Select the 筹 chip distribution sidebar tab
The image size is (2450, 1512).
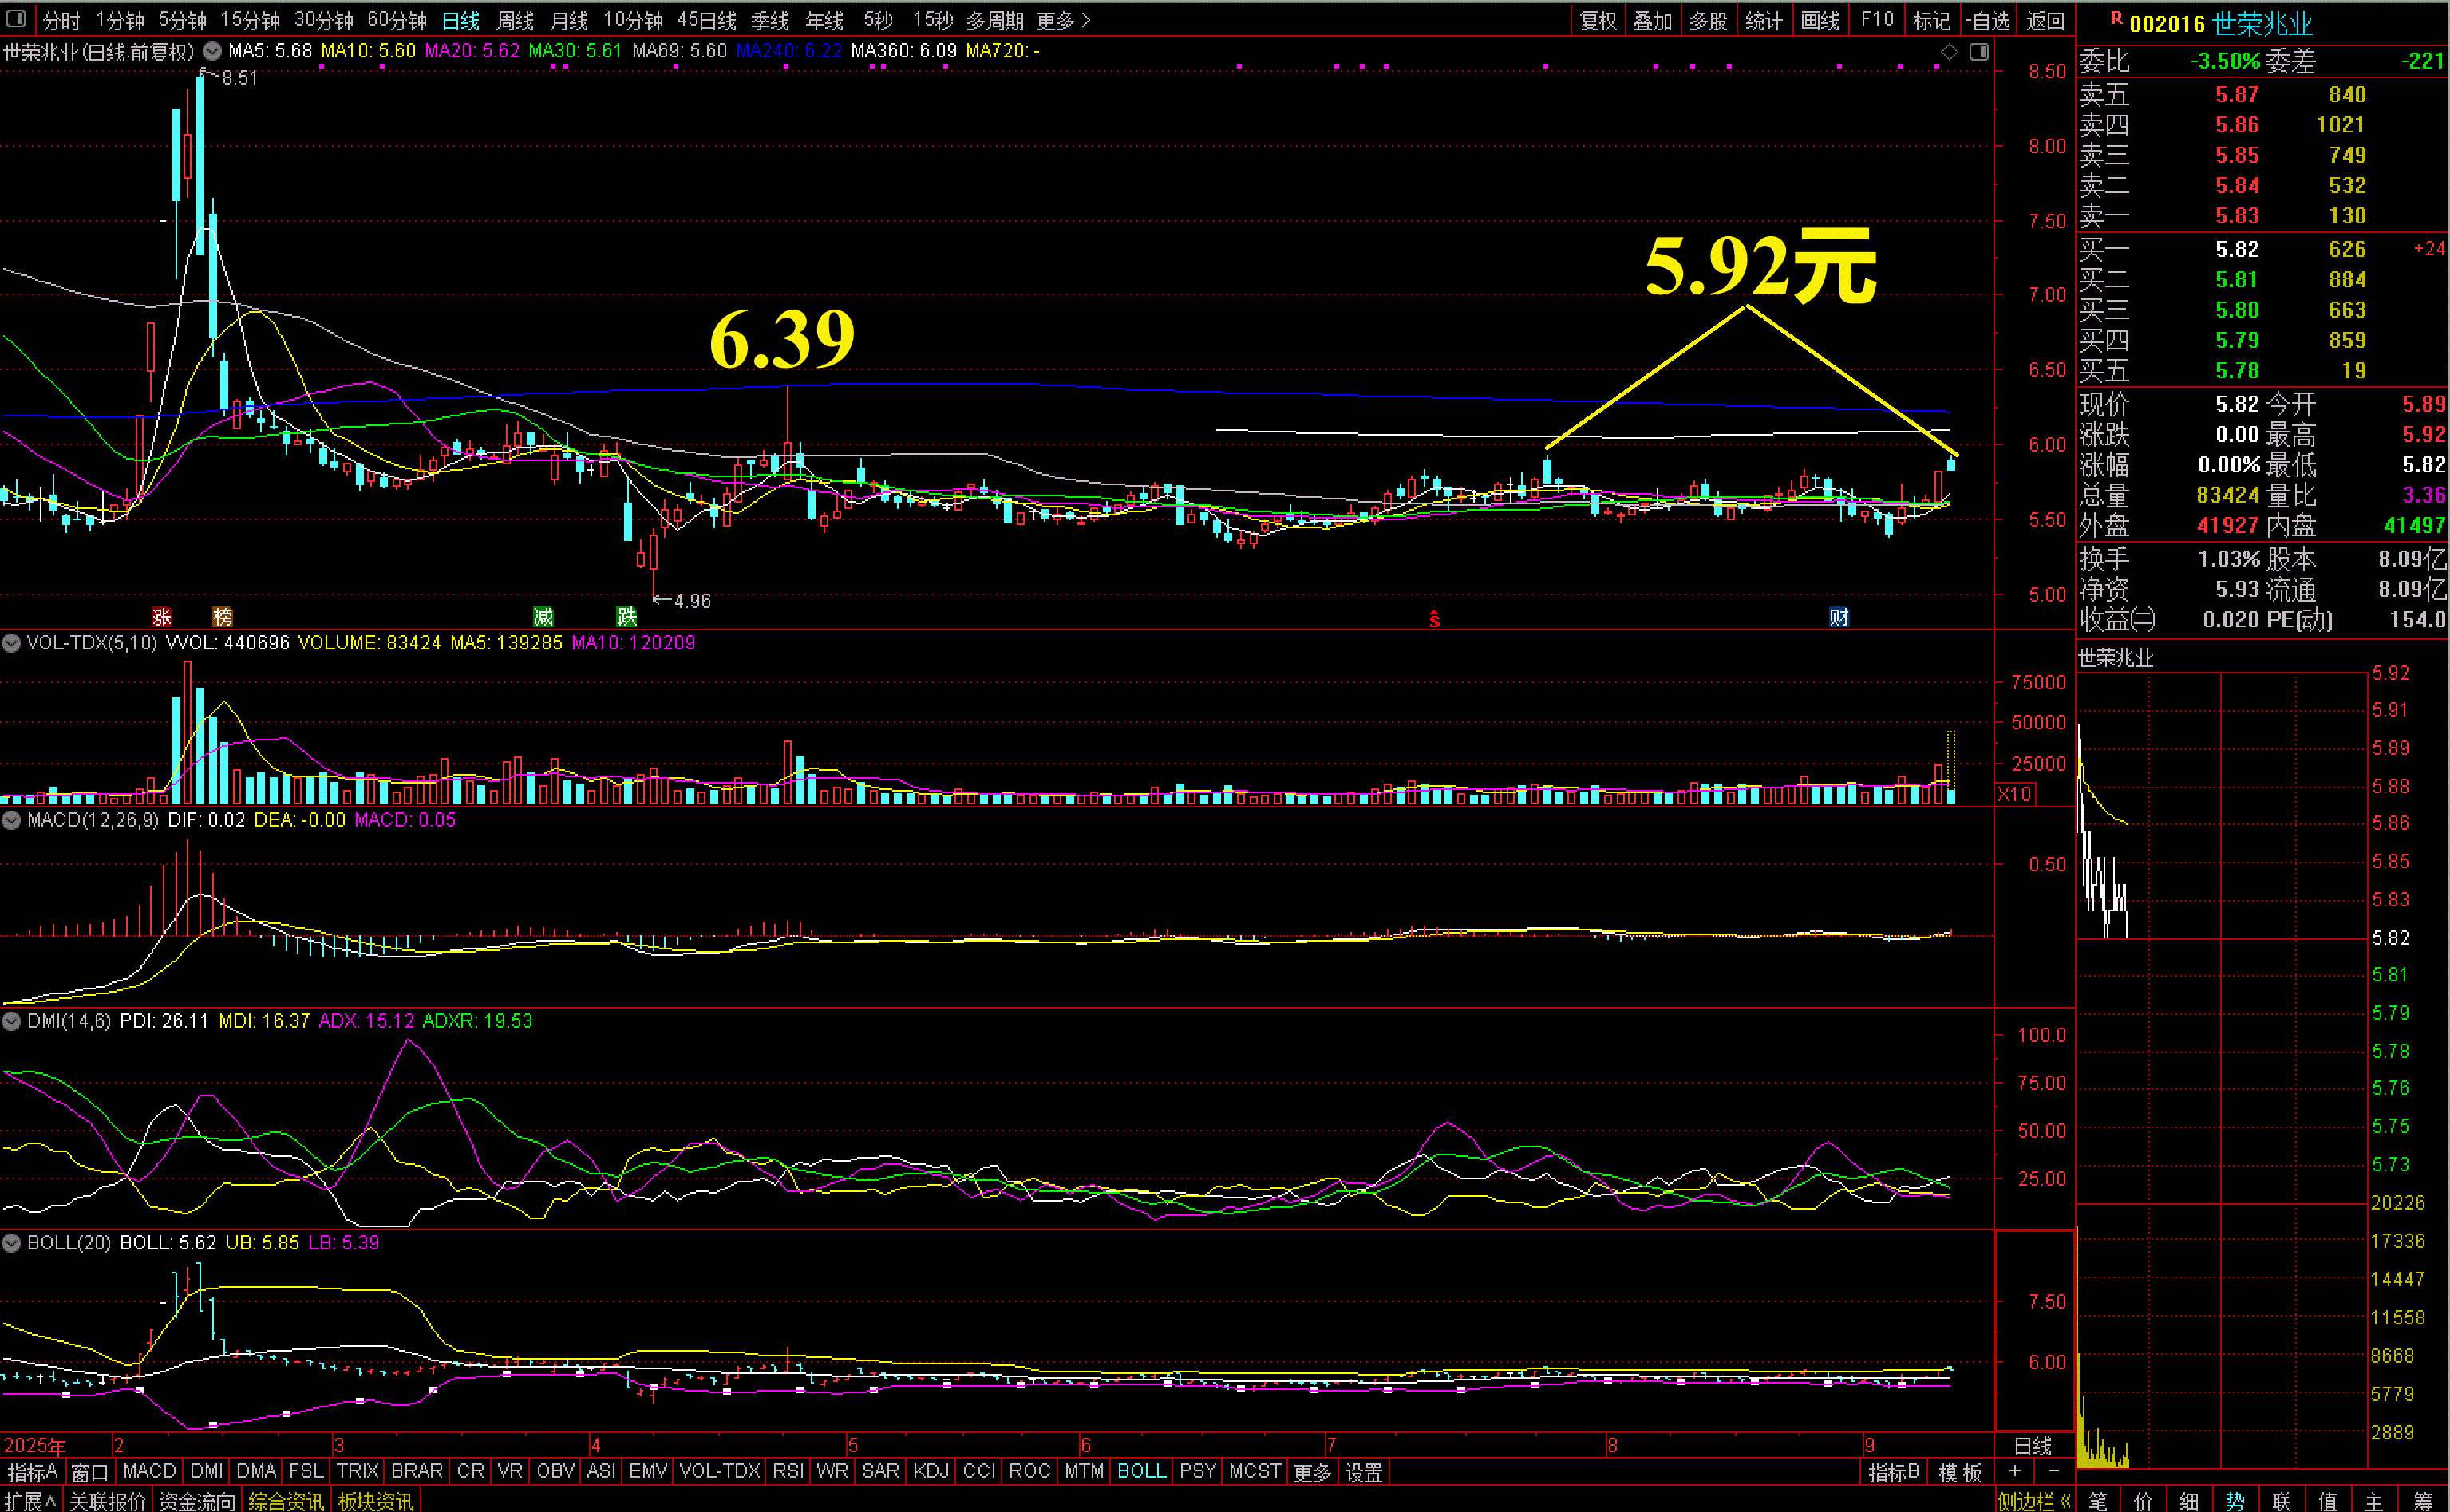point(2423,1501)
